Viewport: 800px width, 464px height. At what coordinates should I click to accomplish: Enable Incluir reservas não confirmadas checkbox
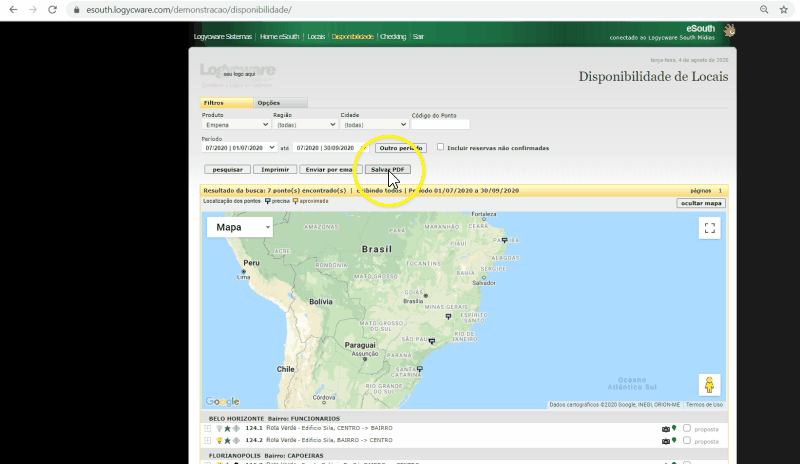(x=441, y=147)
